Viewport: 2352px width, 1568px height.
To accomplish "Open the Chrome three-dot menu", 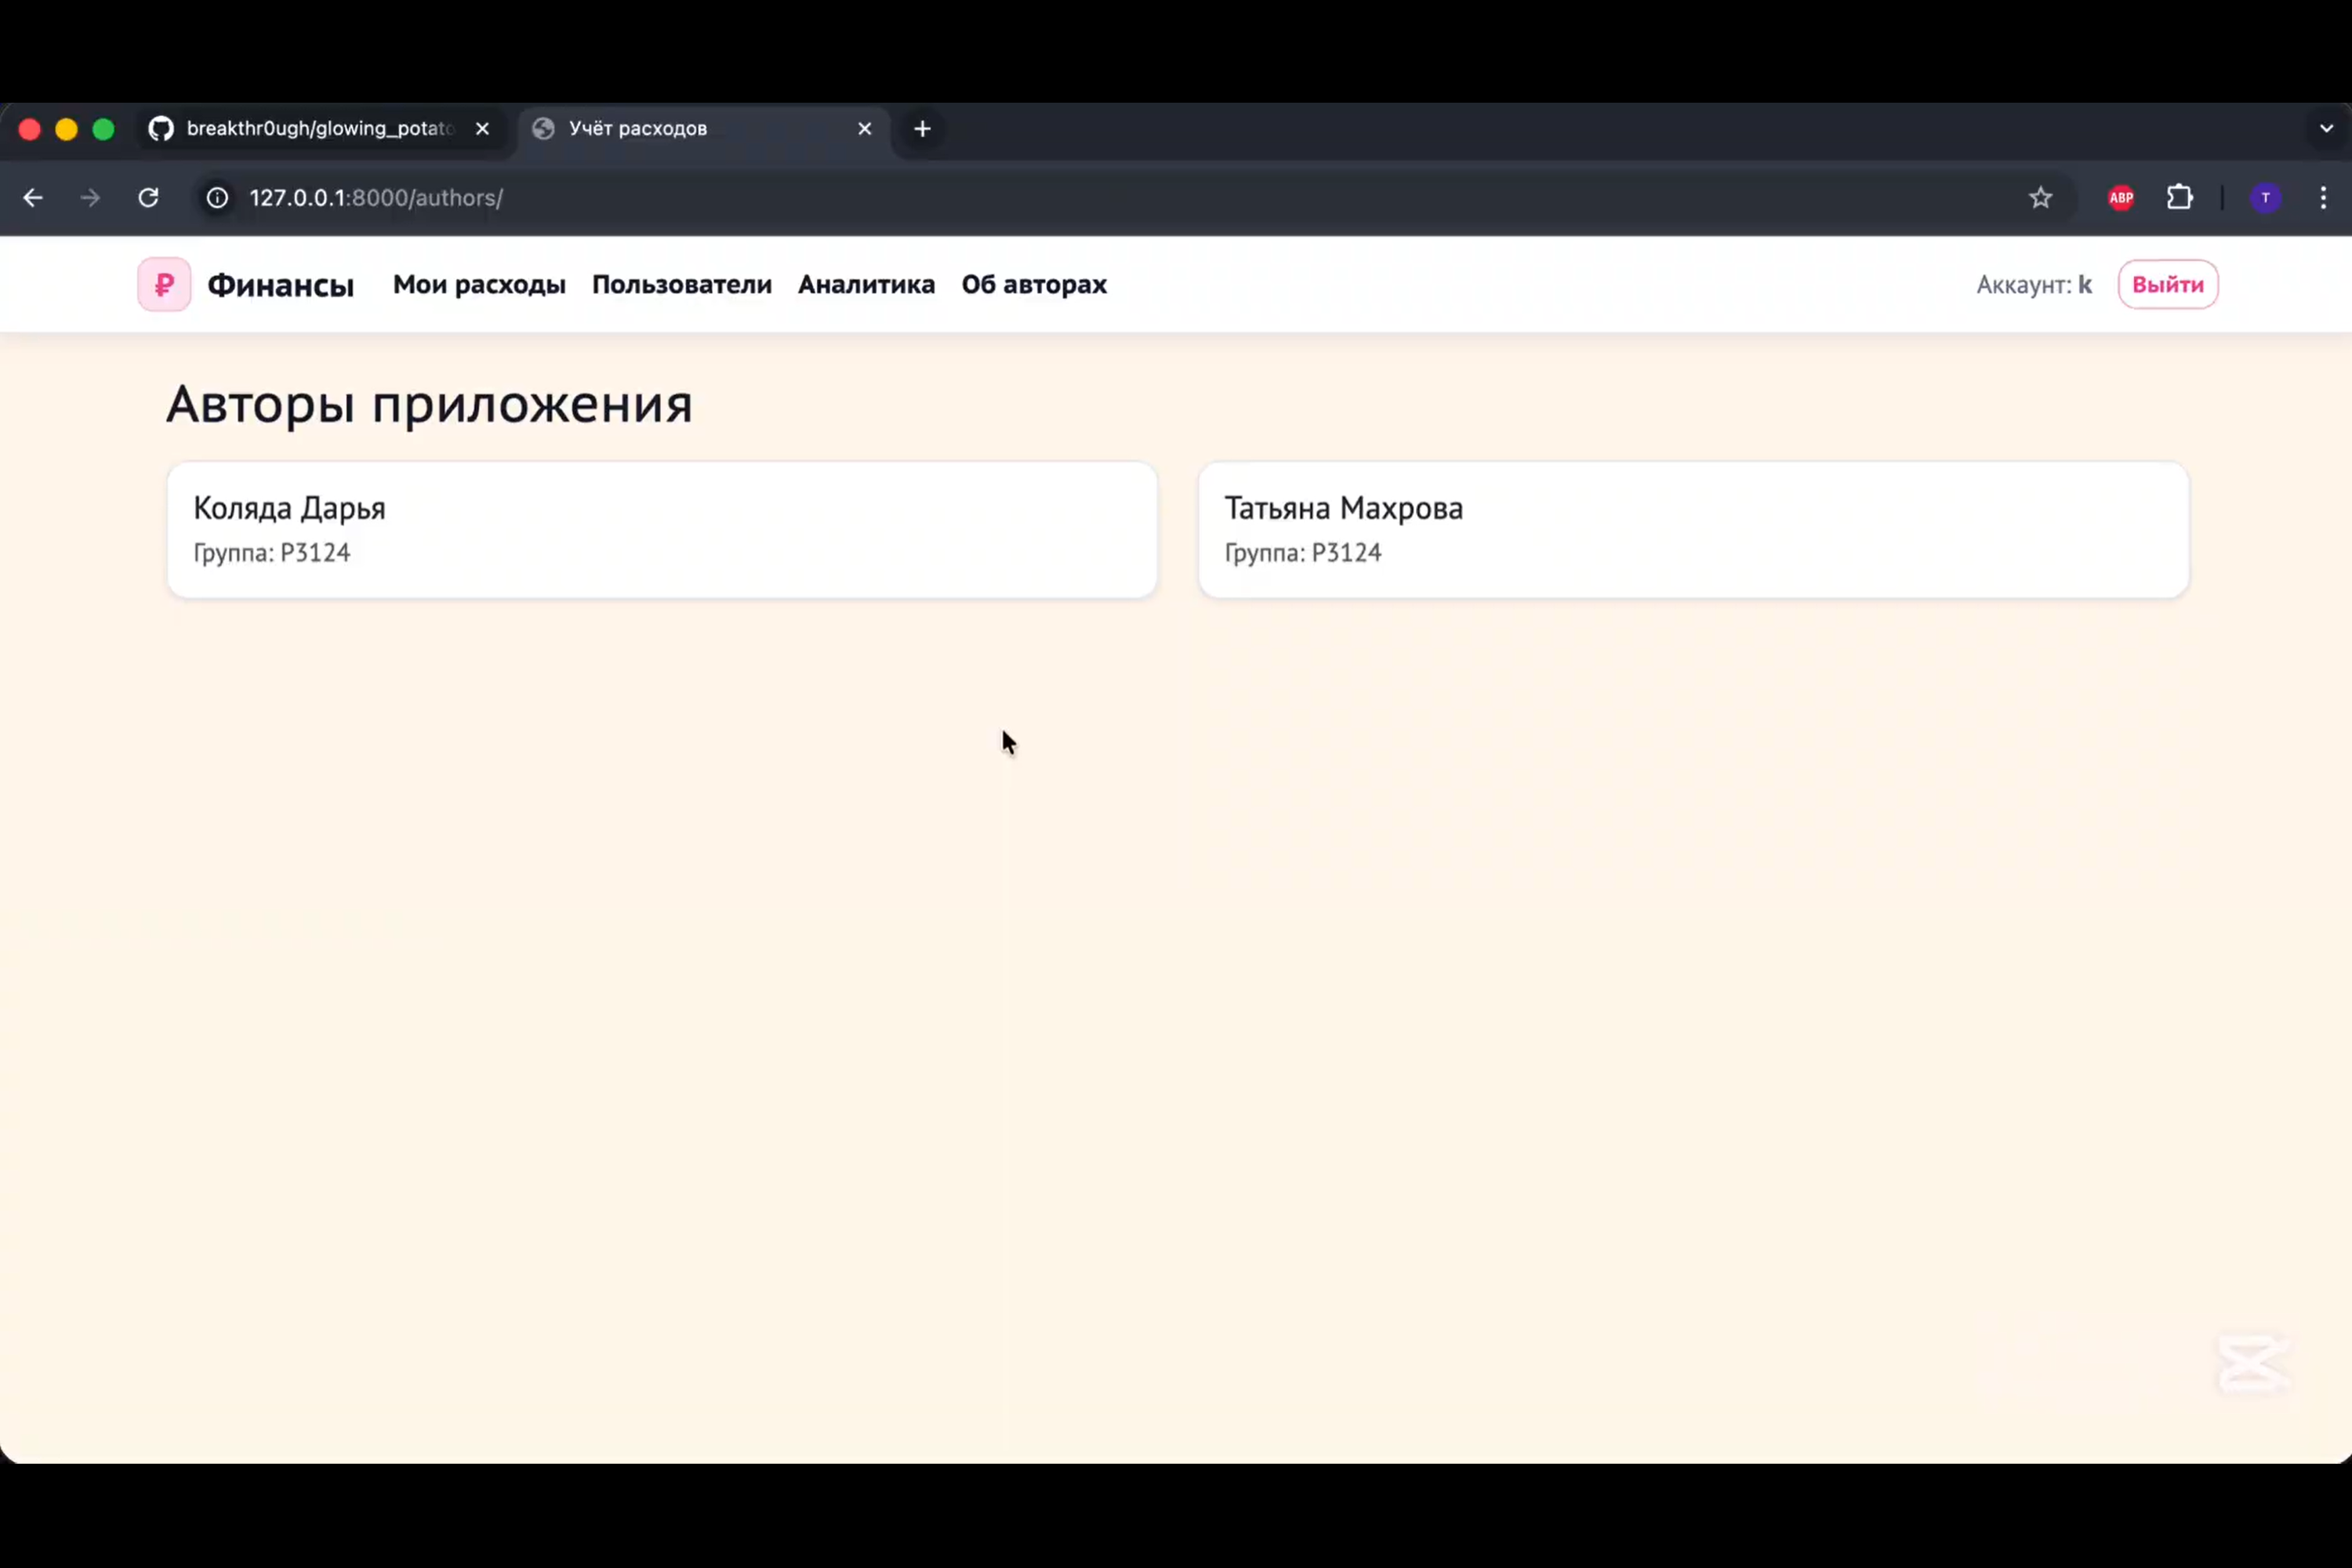I will (x=2322, y=198).
